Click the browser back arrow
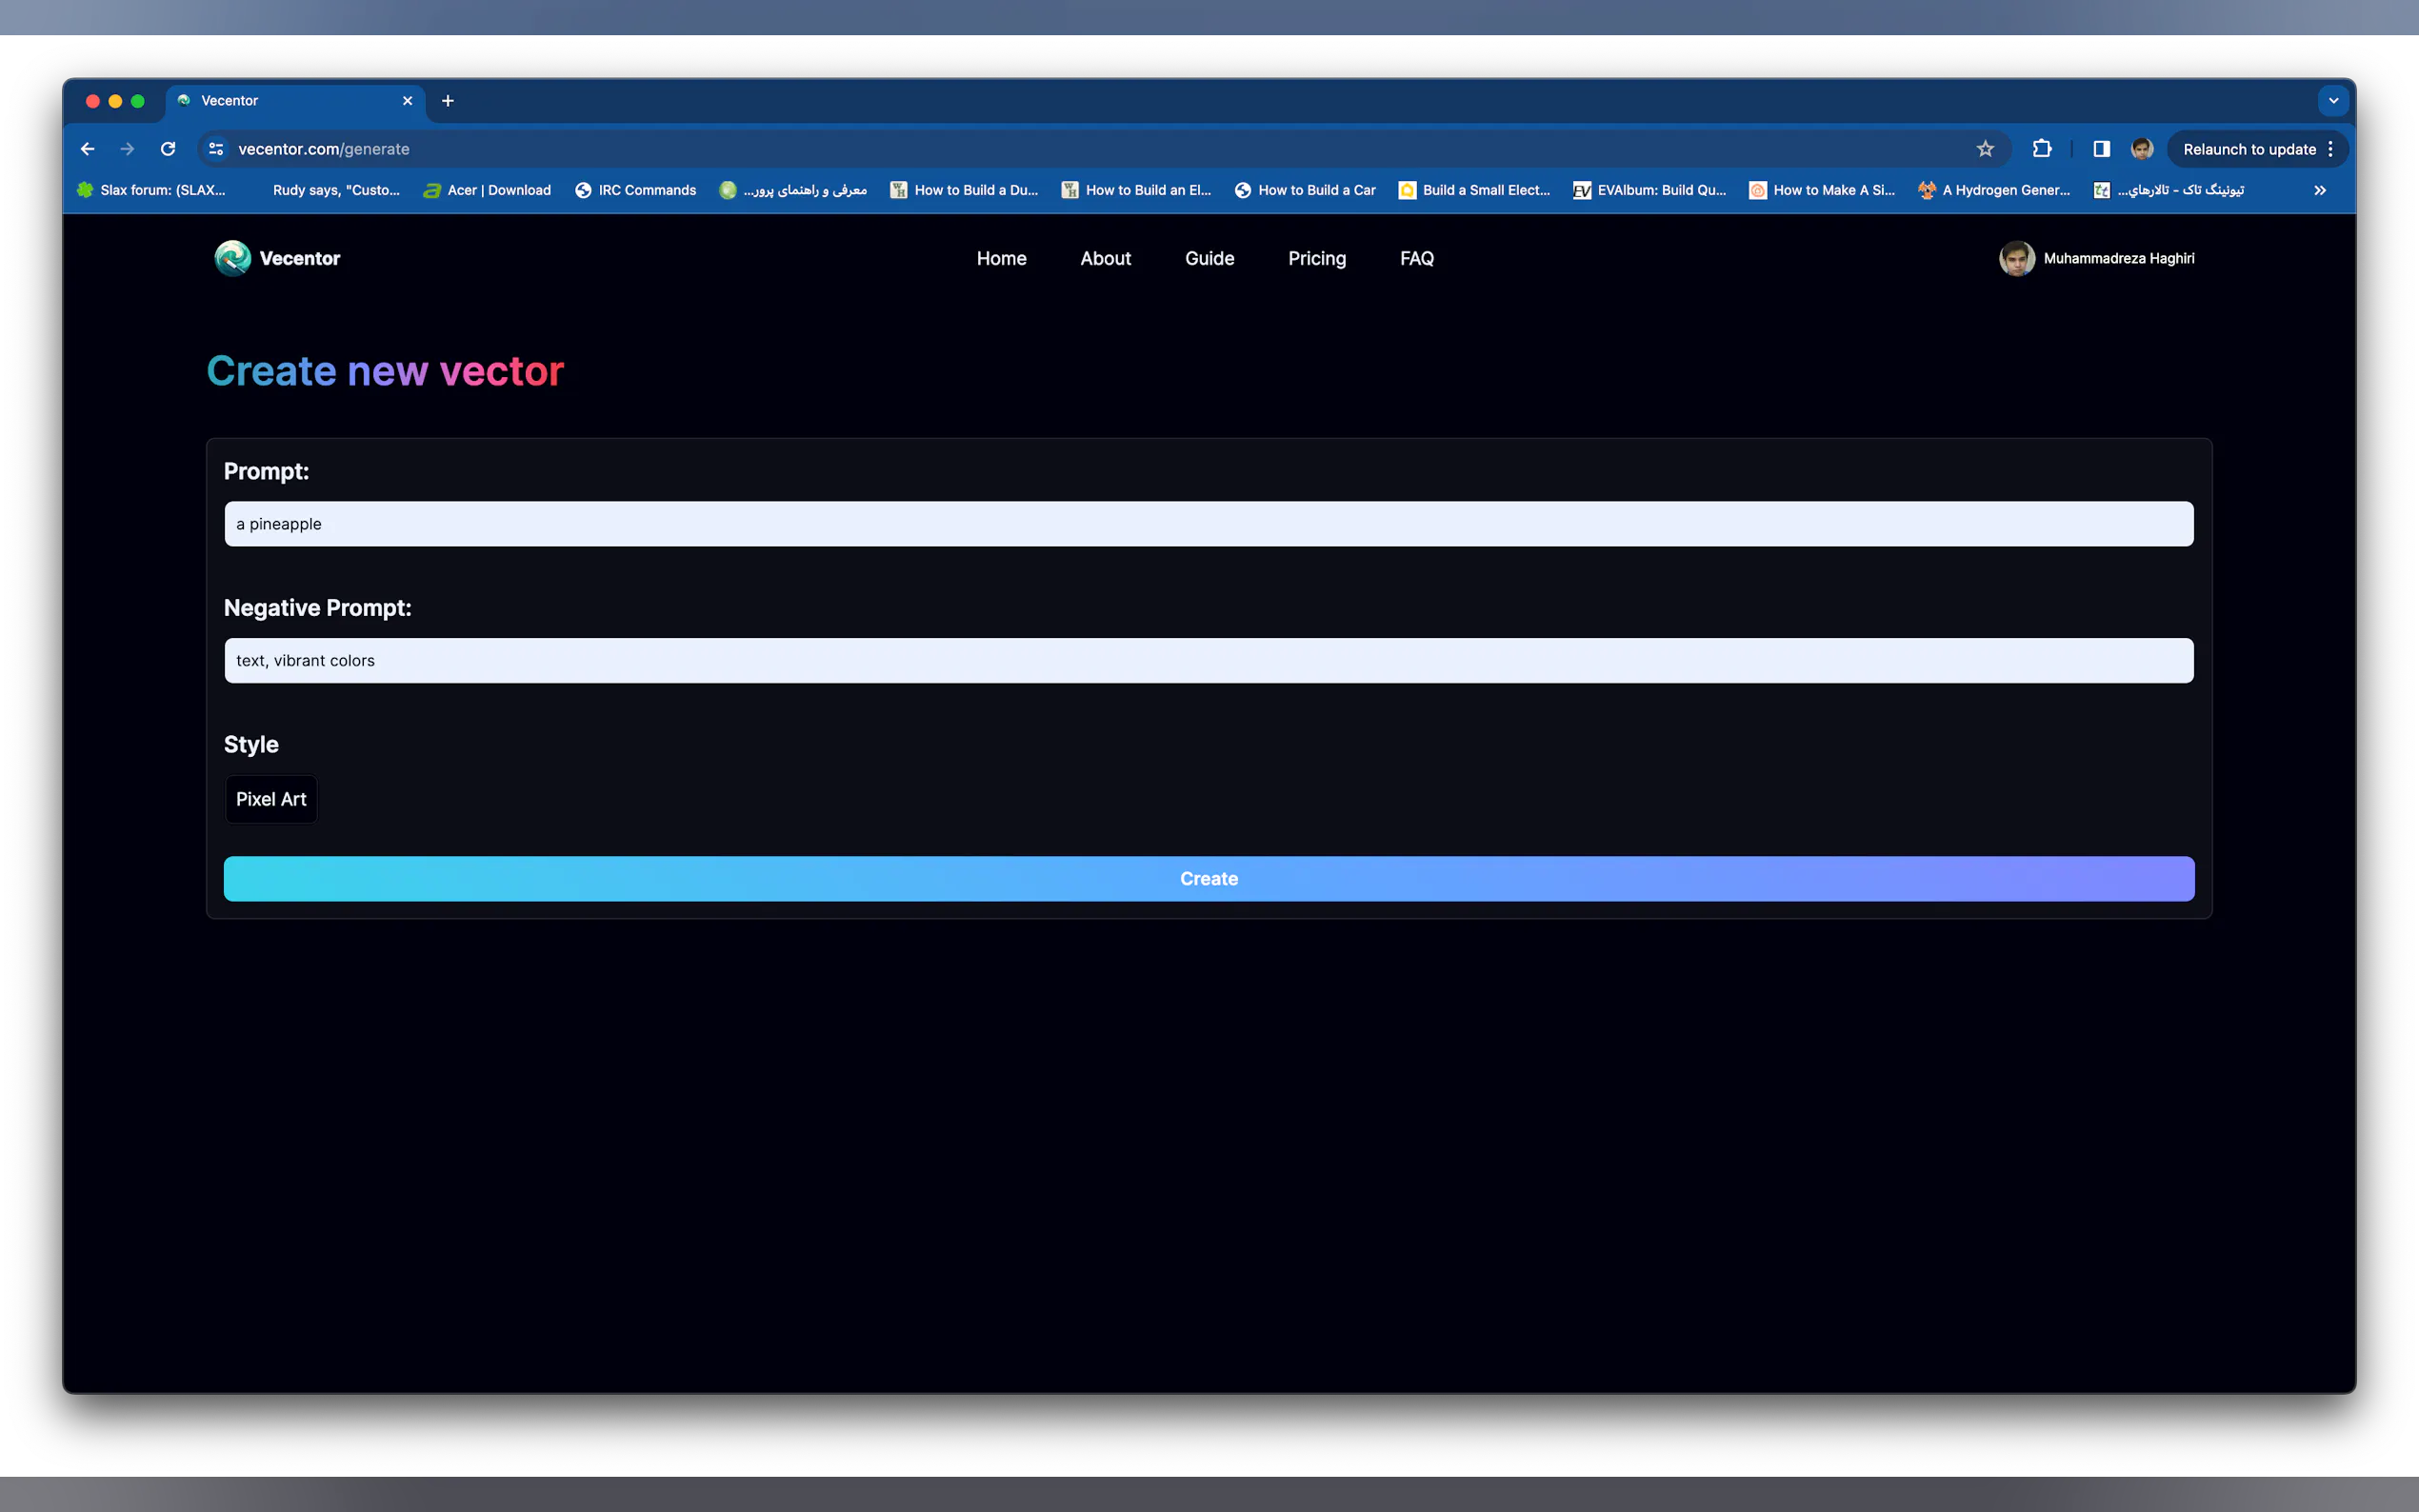Image resolution: width=2419 pixels, height=1512 pixels. click(87, 149)
